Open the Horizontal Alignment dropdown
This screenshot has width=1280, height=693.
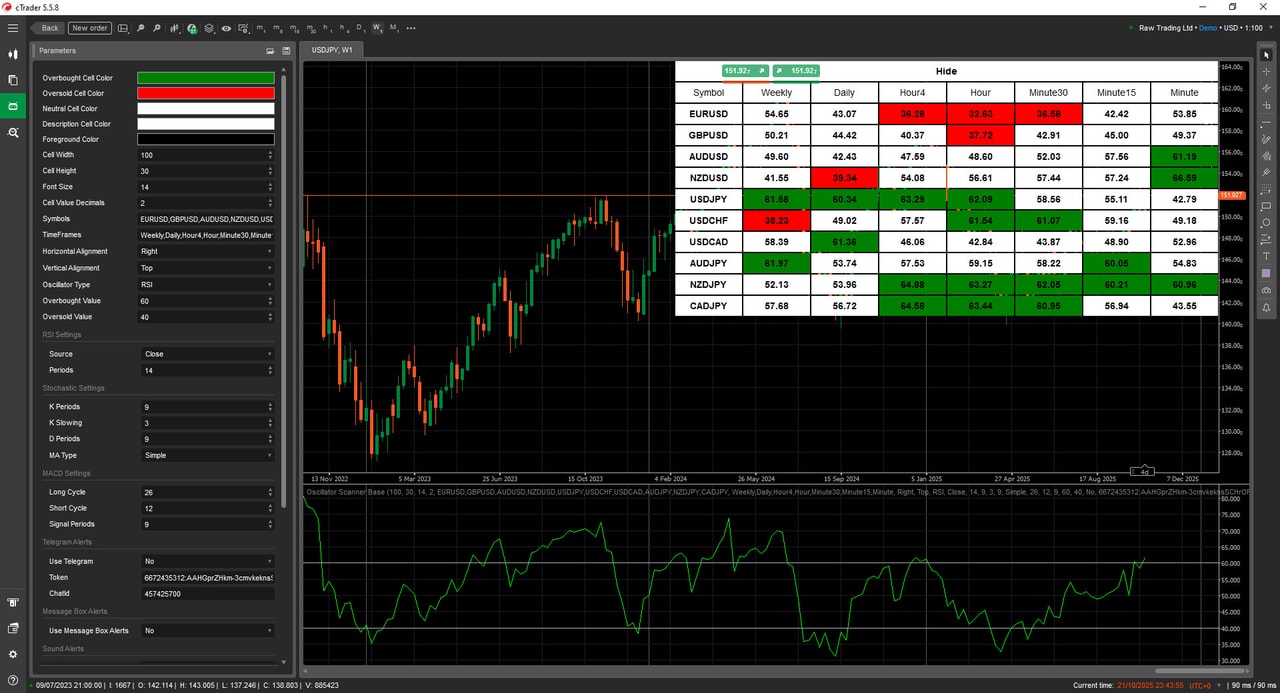205,252
